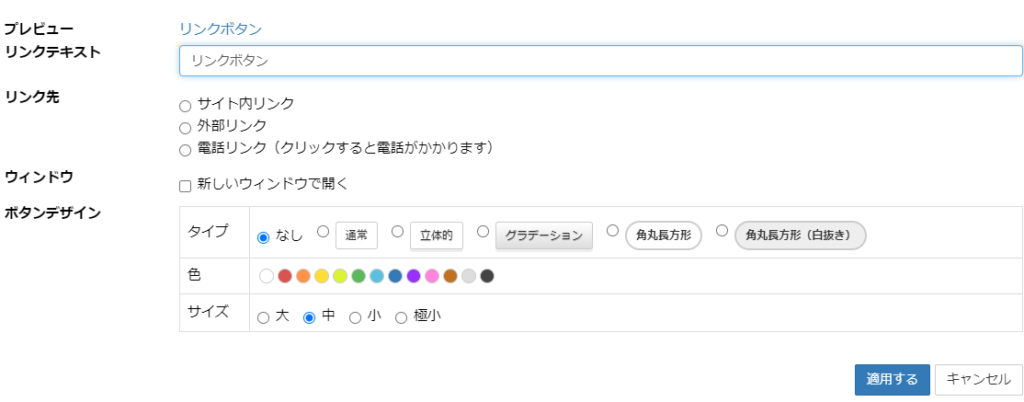Screen dimensions: 1024x402
Task: Select the green color swatch
Action: click(358, 276)
